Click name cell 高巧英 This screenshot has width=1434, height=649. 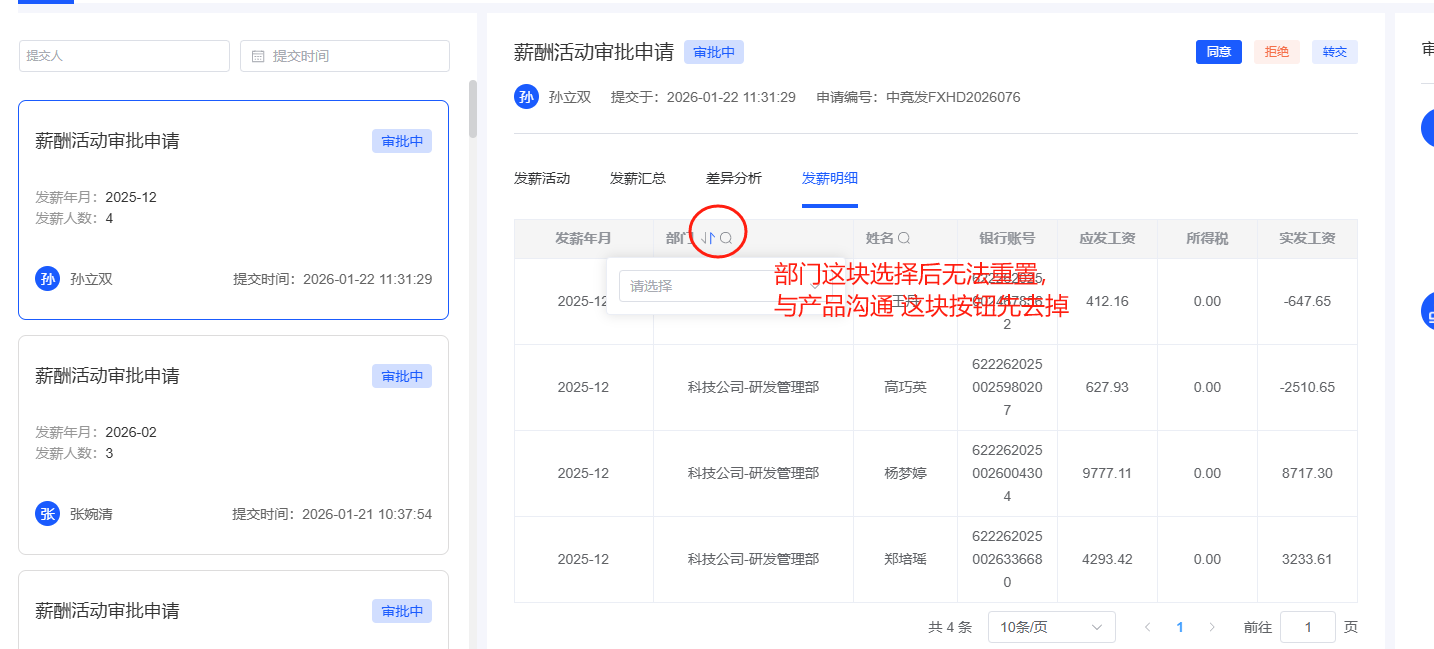click(906, 387)
